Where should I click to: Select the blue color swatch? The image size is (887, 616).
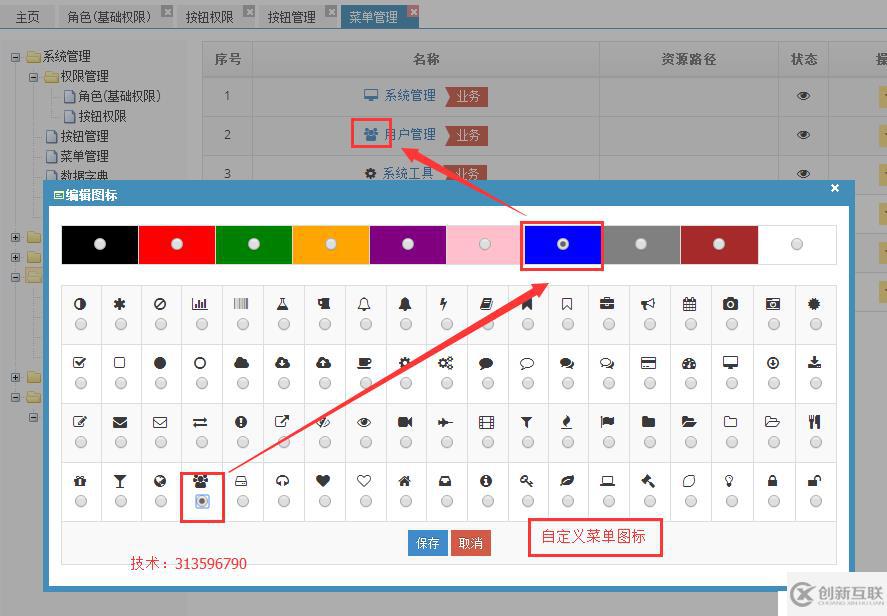[x=562, y=244]
